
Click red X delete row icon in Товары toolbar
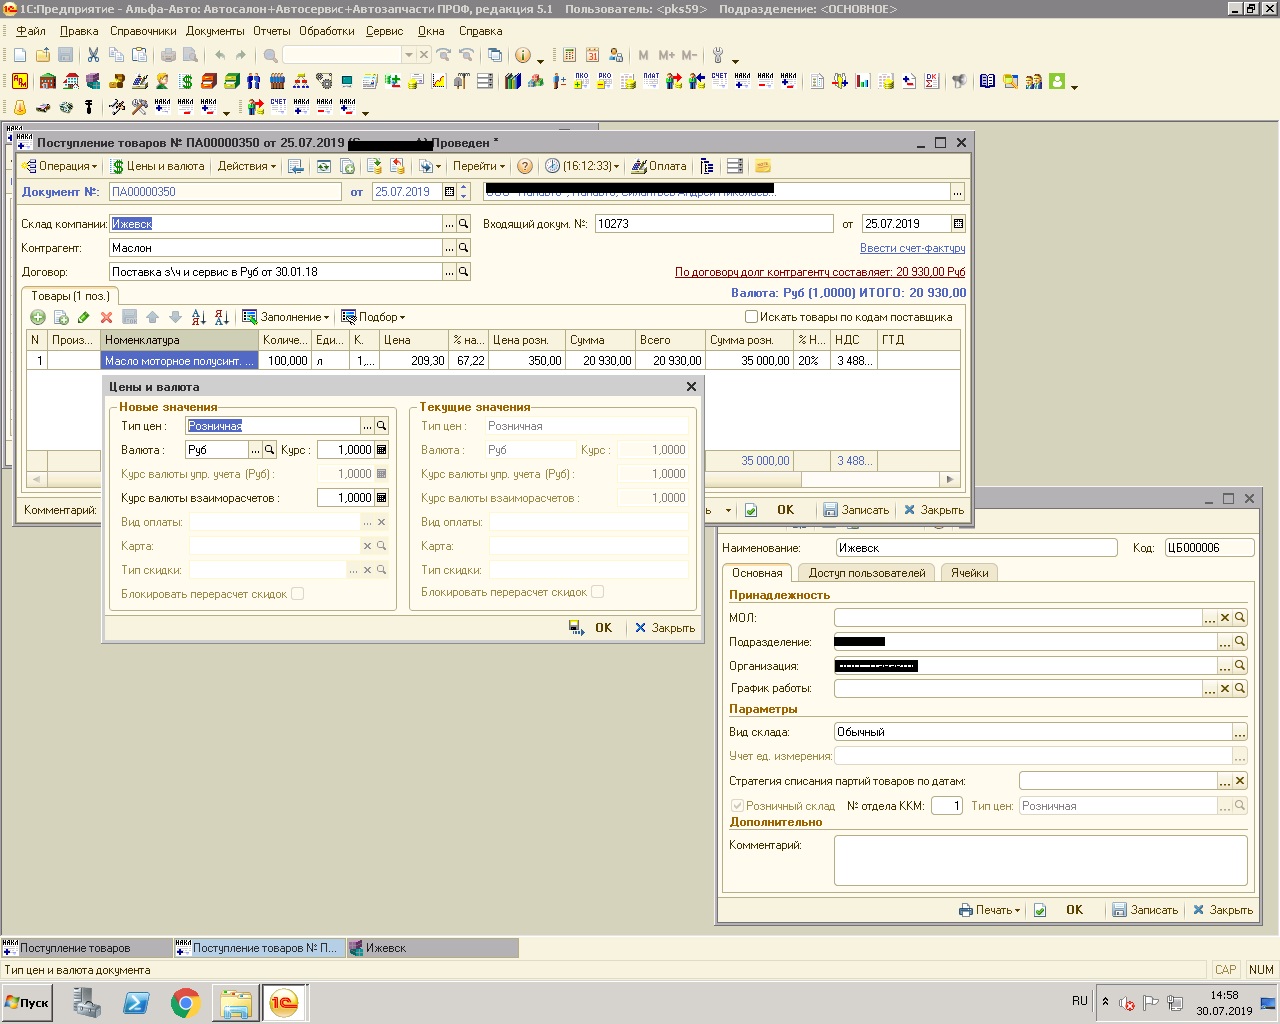[106, 317]
